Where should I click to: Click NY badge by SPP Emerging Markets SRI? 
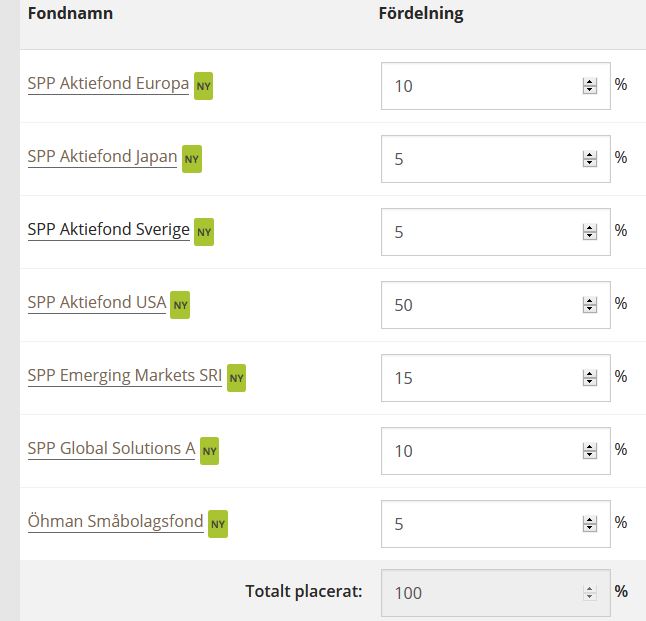(236, 378)
